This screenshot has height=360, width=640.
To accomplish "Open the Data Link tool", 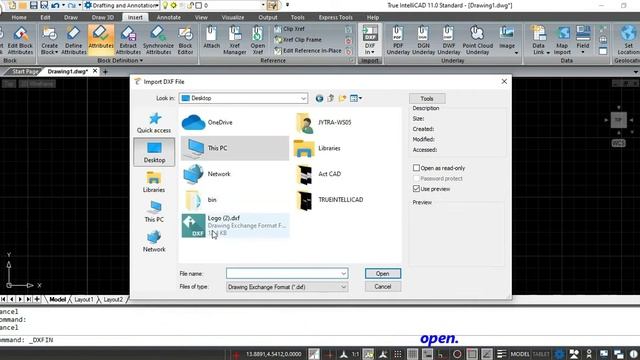I will 539,40.
